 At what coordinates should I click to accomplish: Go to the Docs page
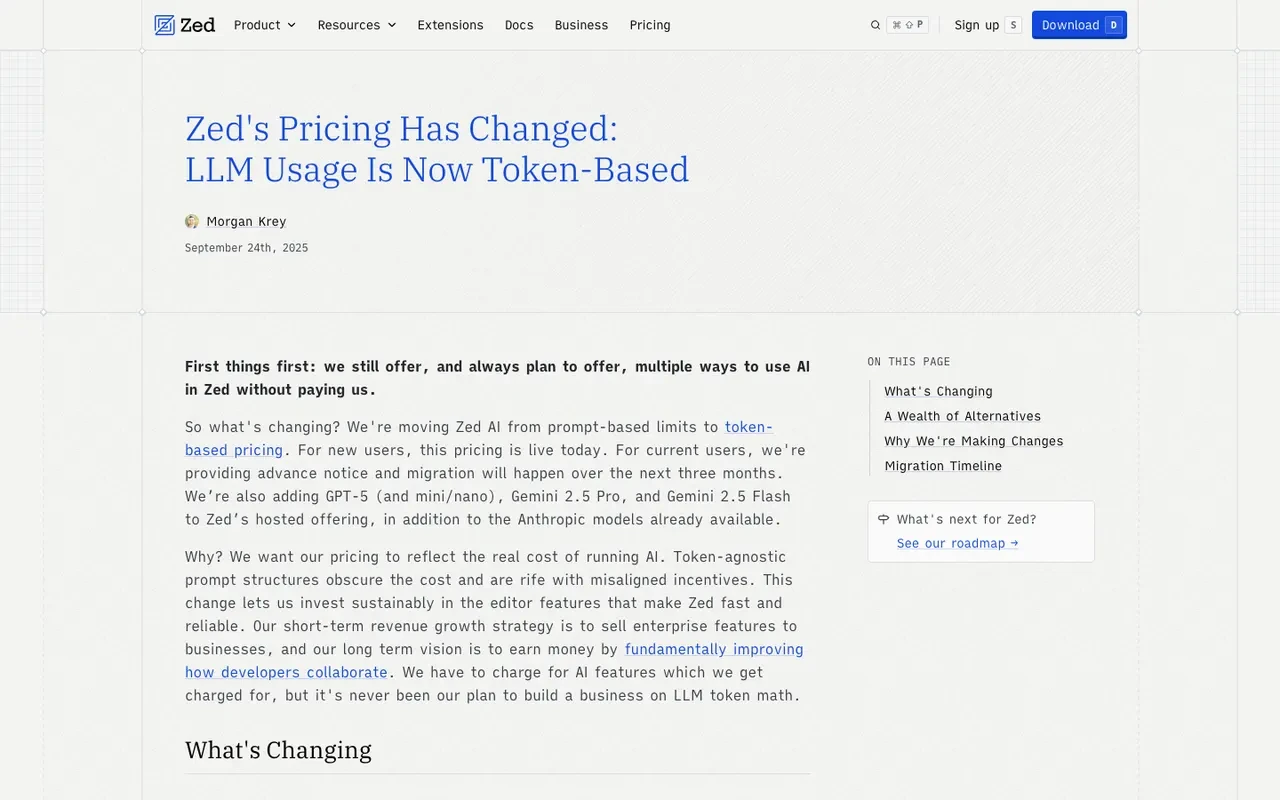click(x=519, y=25)
